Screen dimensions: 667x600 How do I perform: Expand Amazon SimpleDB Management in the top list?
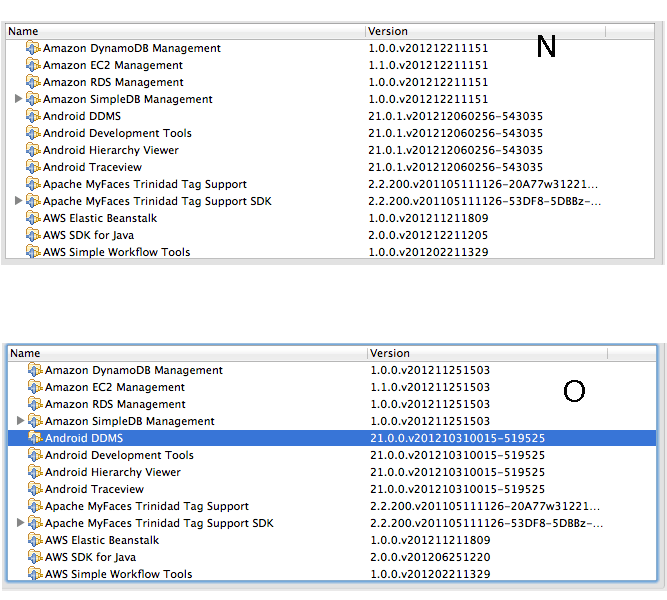[x=18, y=99]
